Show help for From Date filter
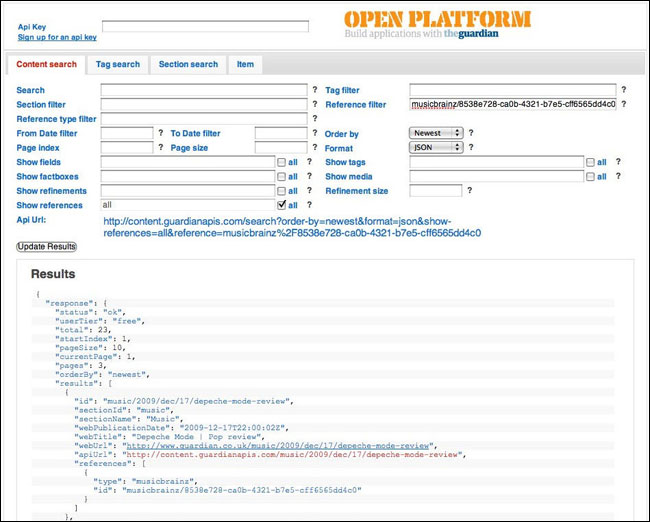The height and width of the screenshot is (522, 650). (x=161, y=133)
